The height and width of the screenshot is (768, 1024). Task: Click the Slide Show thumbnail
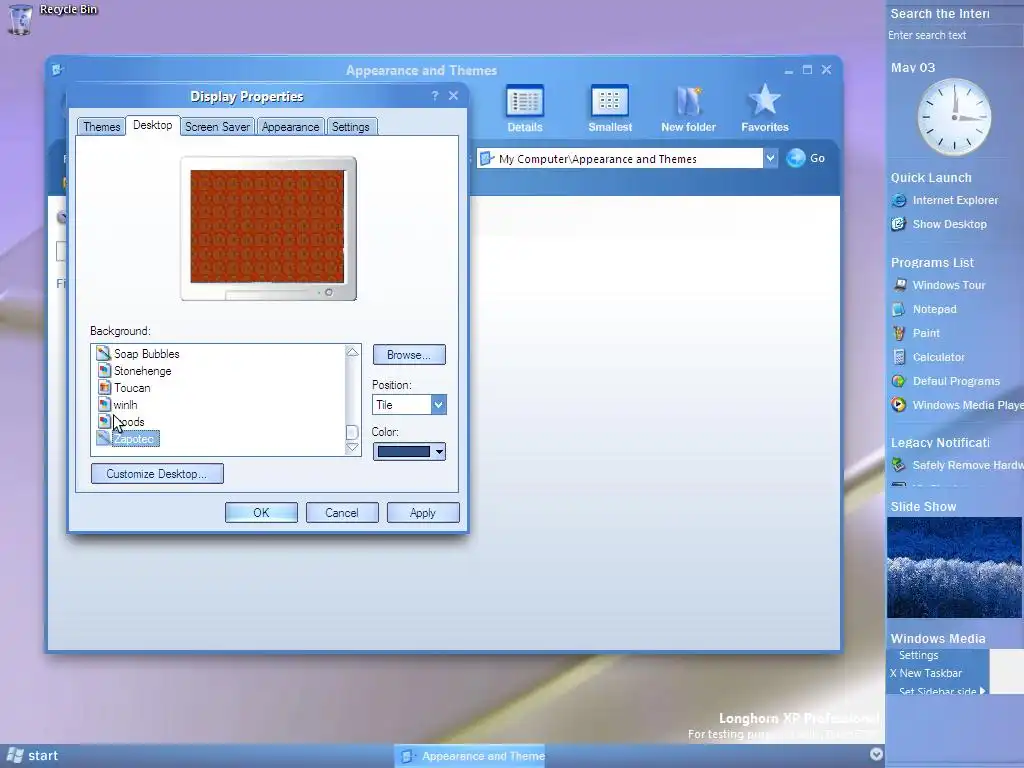pos(954,568)
